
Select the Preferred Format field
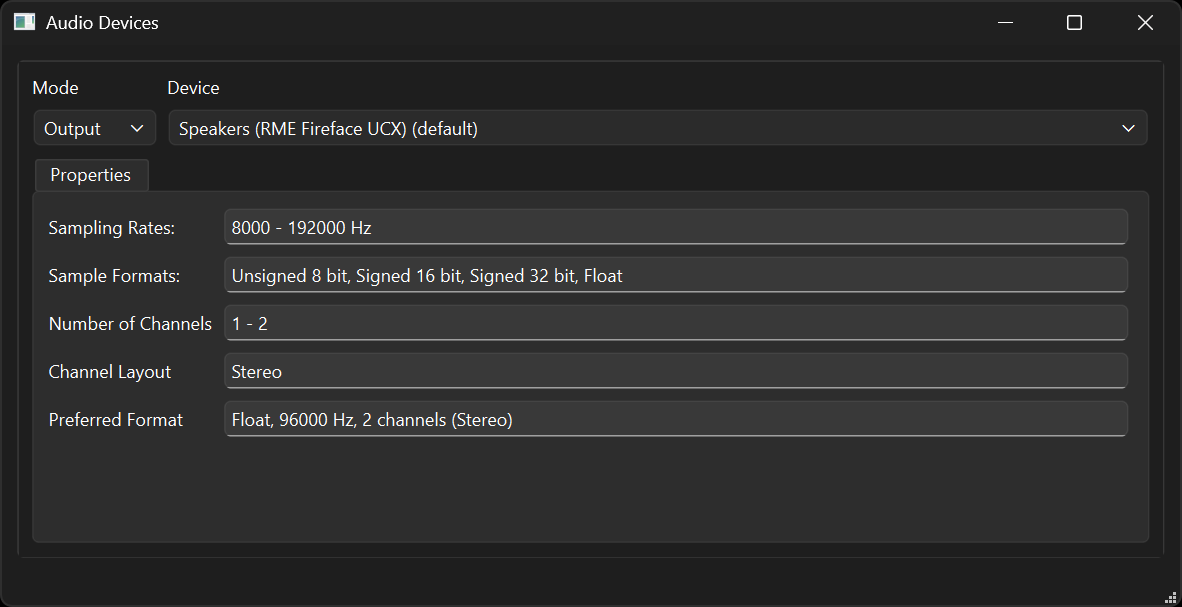[675, 418]
